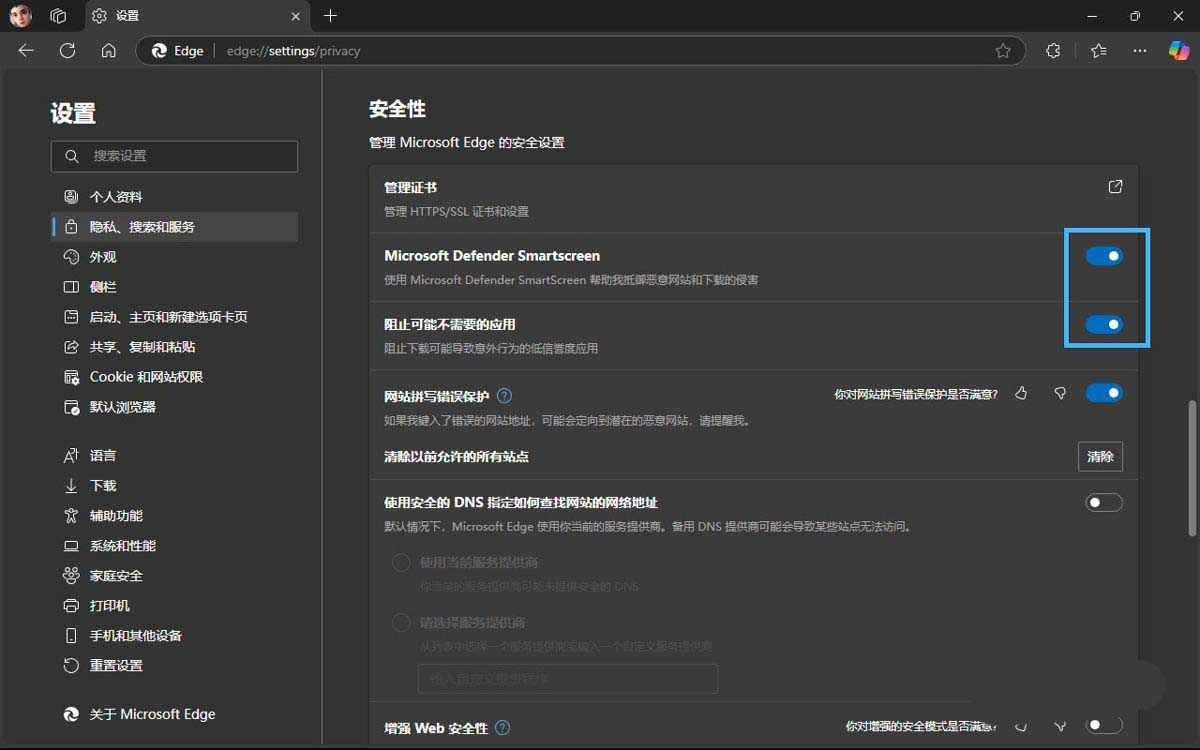Select the 使用当前服务提供商 radio button
1200x750 pixels.
pos(401,563)
